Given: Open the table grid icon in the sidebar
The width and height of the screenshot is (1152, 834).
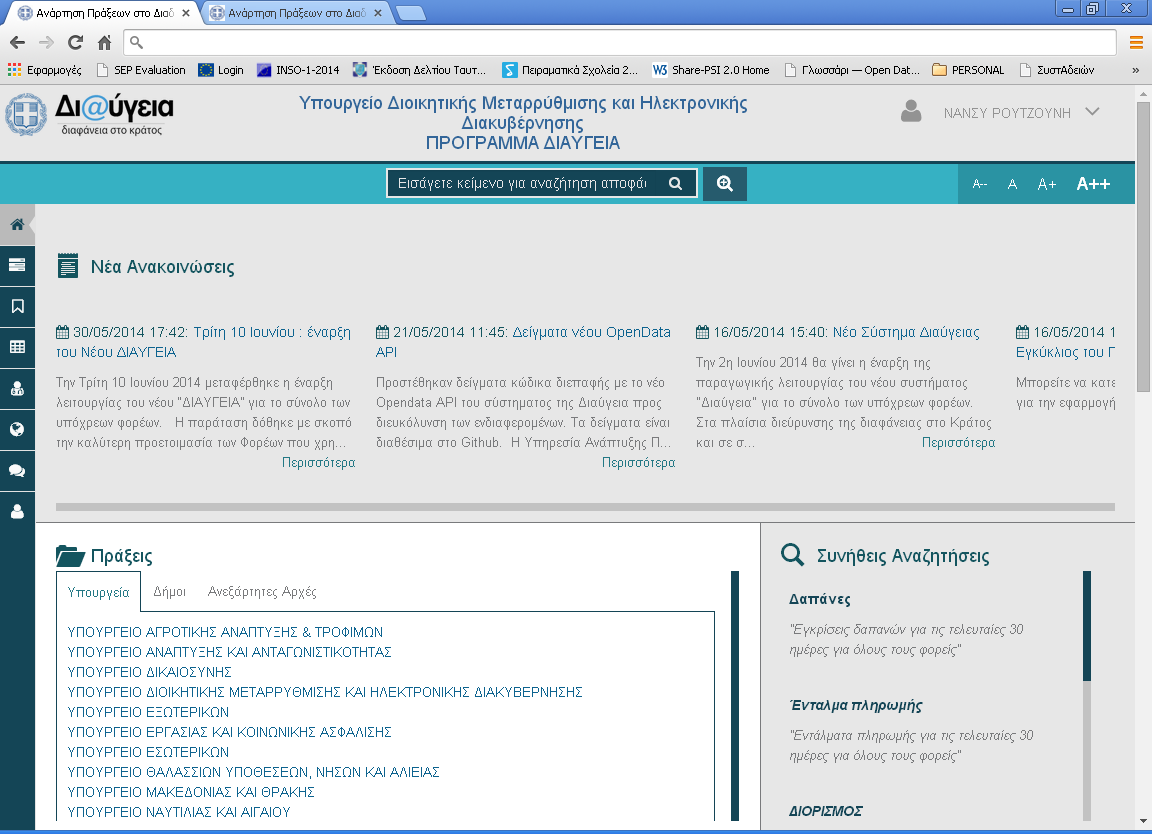Looking at the screenshot, I should coord(17,347).
